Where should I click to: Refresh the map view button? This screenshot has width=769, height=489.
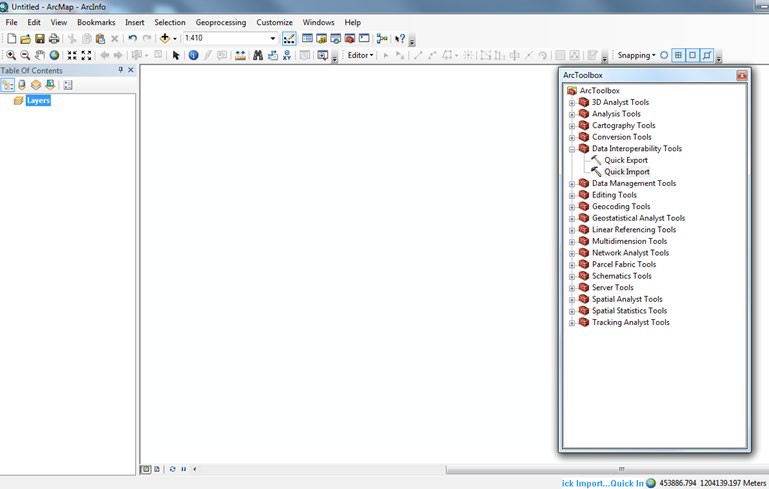click(172, 469)
